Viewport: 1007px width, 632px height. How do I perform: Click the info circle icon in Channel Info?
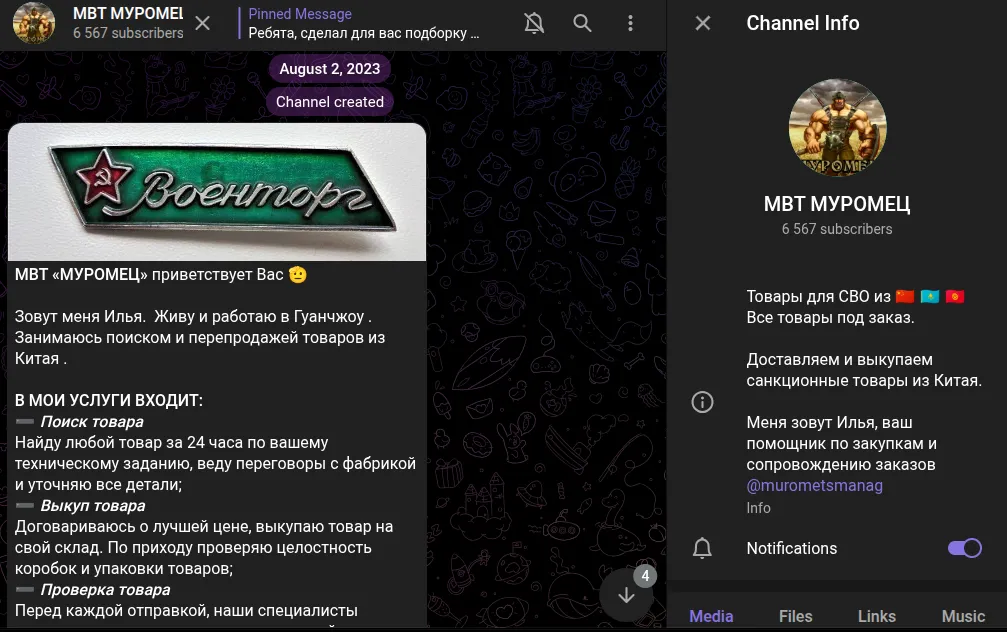coord(702,402)
